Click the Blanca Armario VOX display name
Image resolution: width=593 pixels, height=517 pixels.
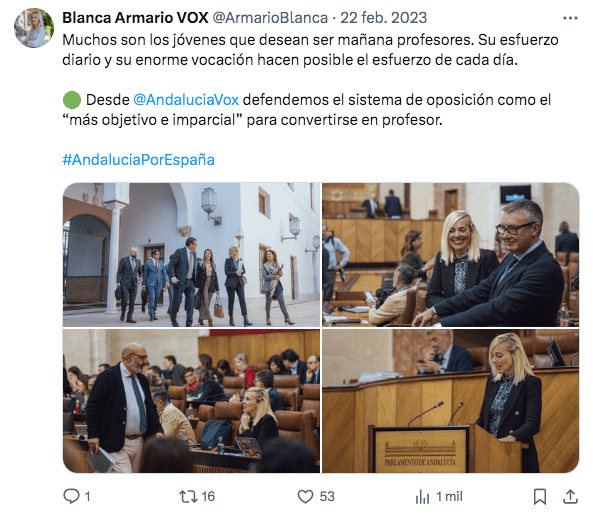pos(135,18)
